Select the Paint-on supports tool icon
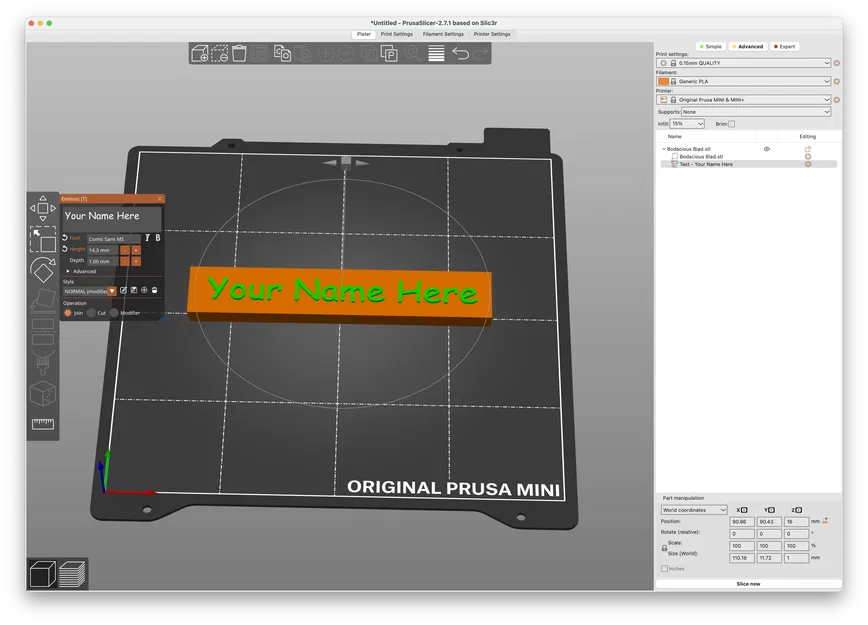 point(43,363)
